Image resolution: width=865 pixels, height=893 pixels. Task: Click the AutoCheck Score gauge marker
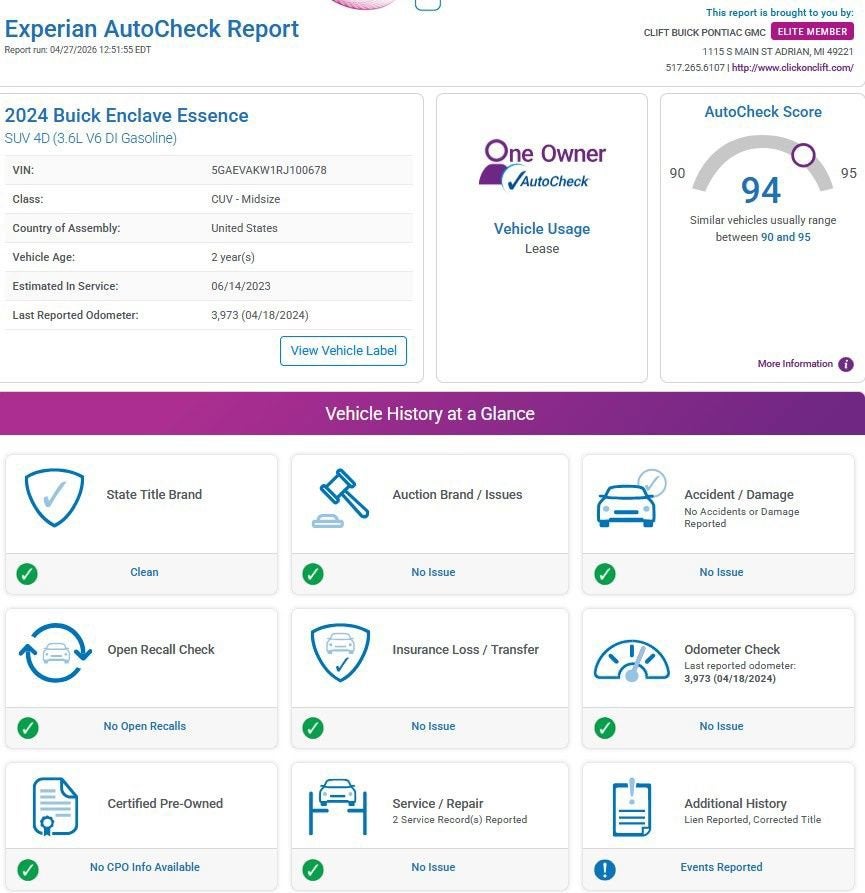coord(803,155)
